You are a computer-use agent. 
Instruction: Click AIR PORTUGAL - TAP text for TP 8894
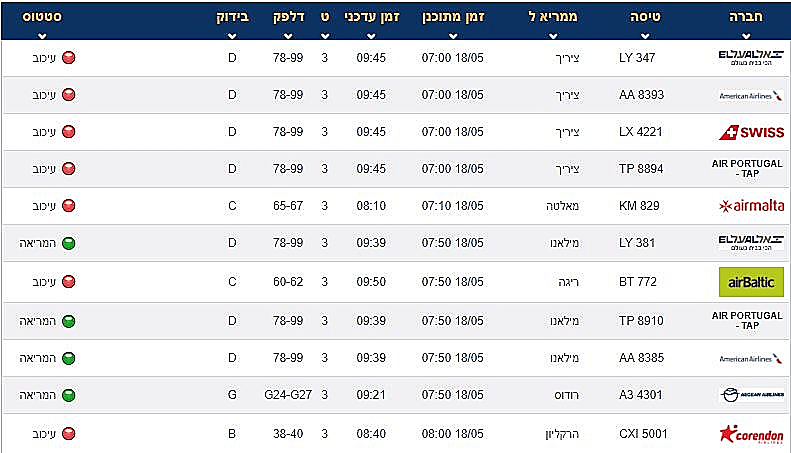[747, 168]
